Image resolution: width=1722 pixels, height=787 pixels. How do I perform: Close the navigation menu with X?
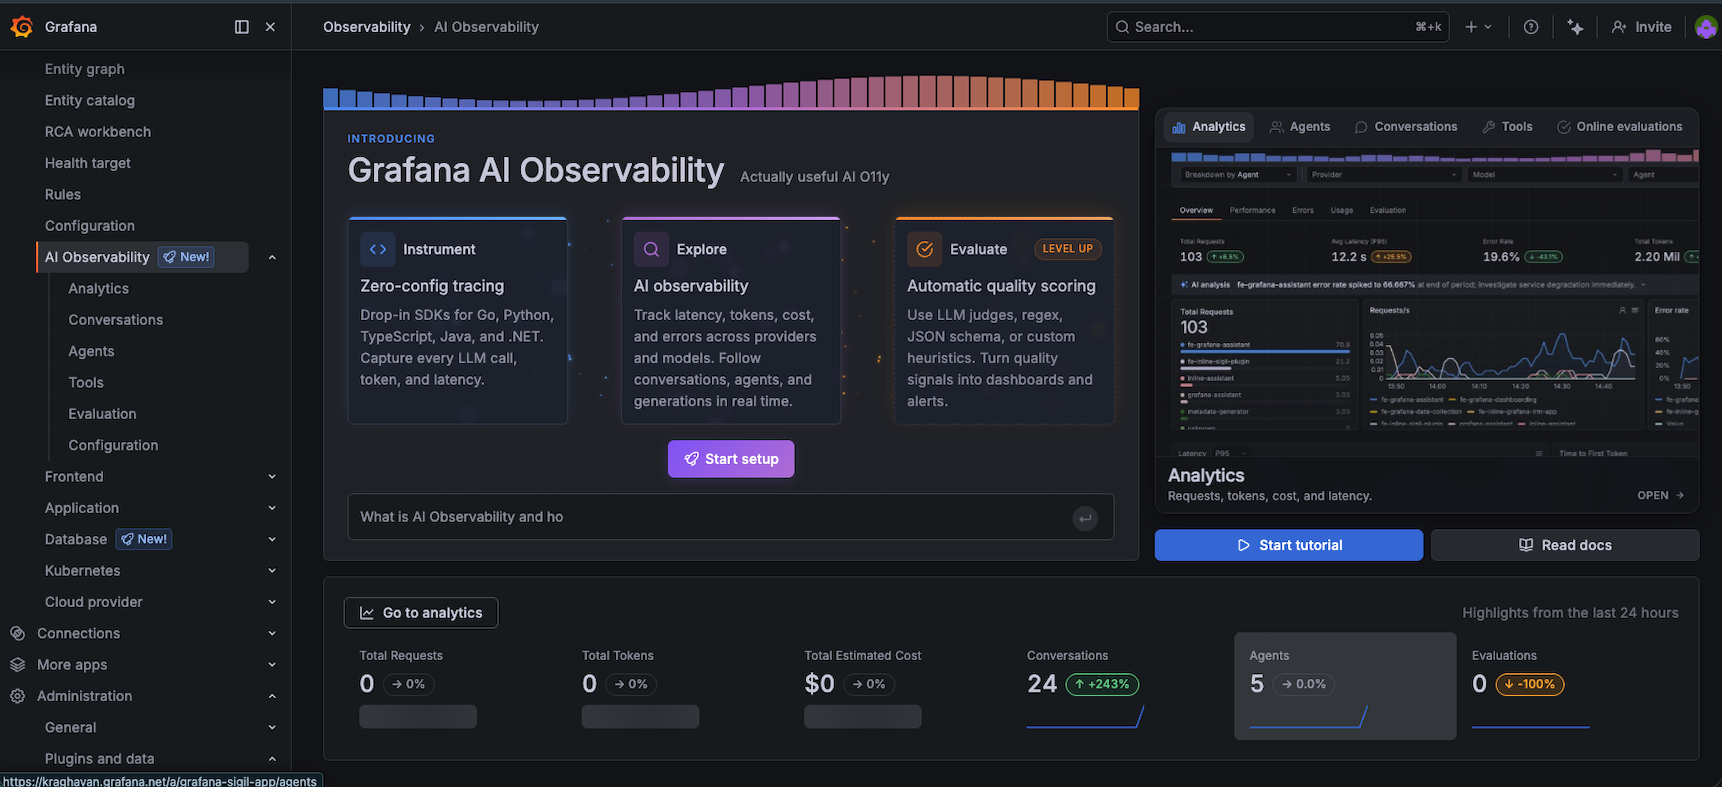tap(270, 27)
